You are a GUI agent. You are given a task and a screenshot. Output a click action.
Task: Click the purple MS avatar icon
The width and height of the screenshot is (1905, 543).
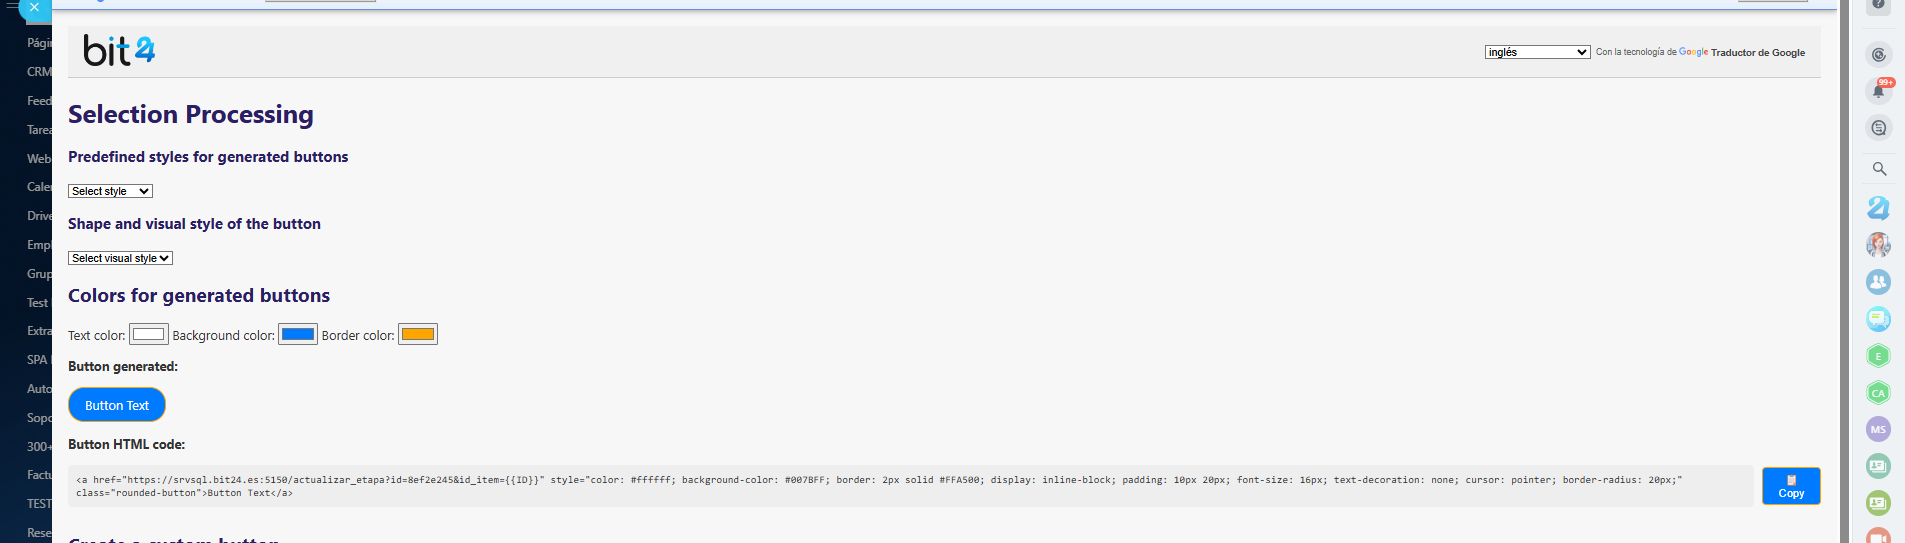point(1878,429)
